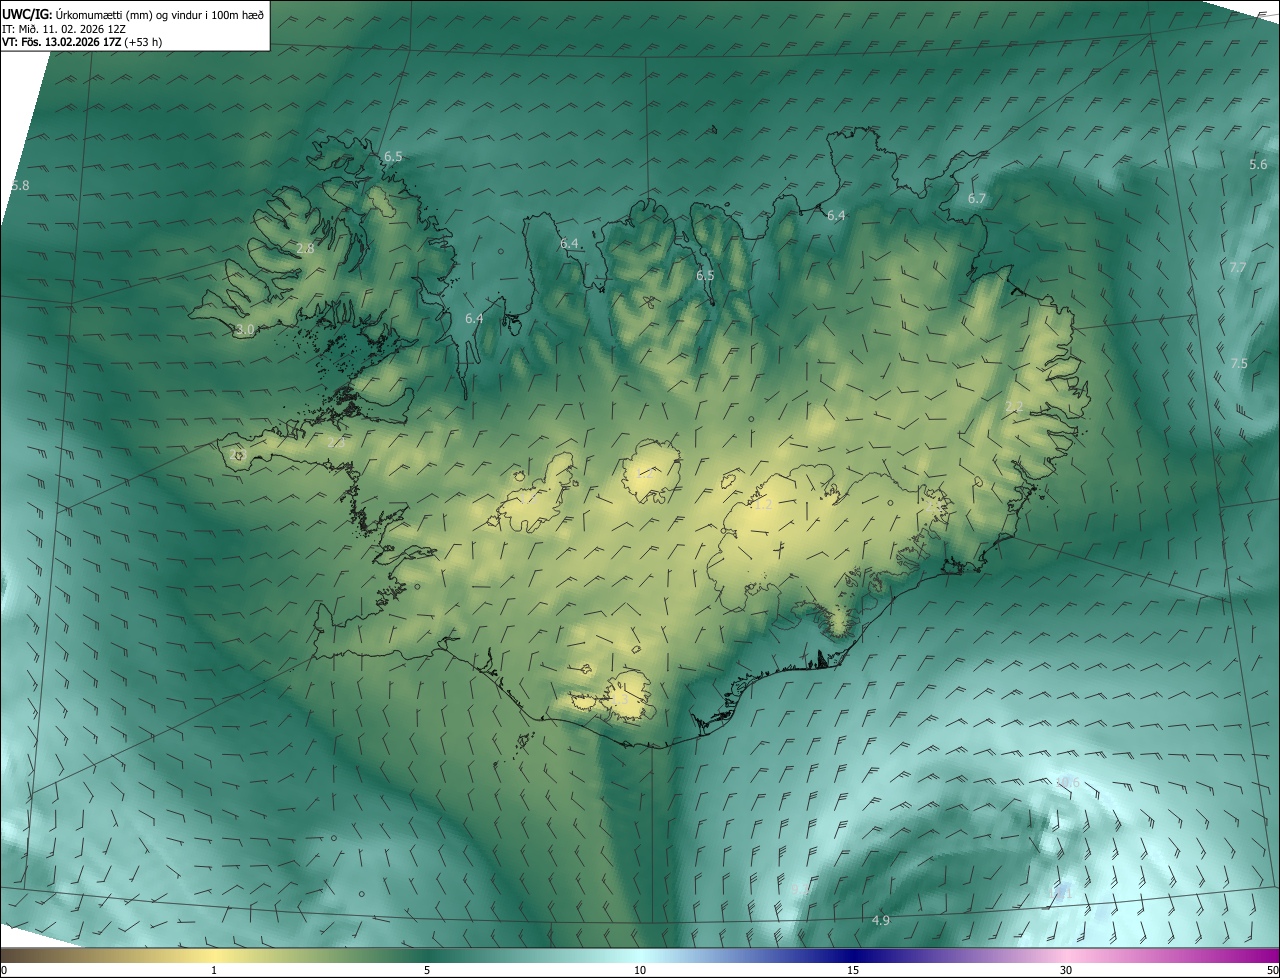
Task: Click the '7.5' value east of Iceland
Action: (x=1239, y=364)
